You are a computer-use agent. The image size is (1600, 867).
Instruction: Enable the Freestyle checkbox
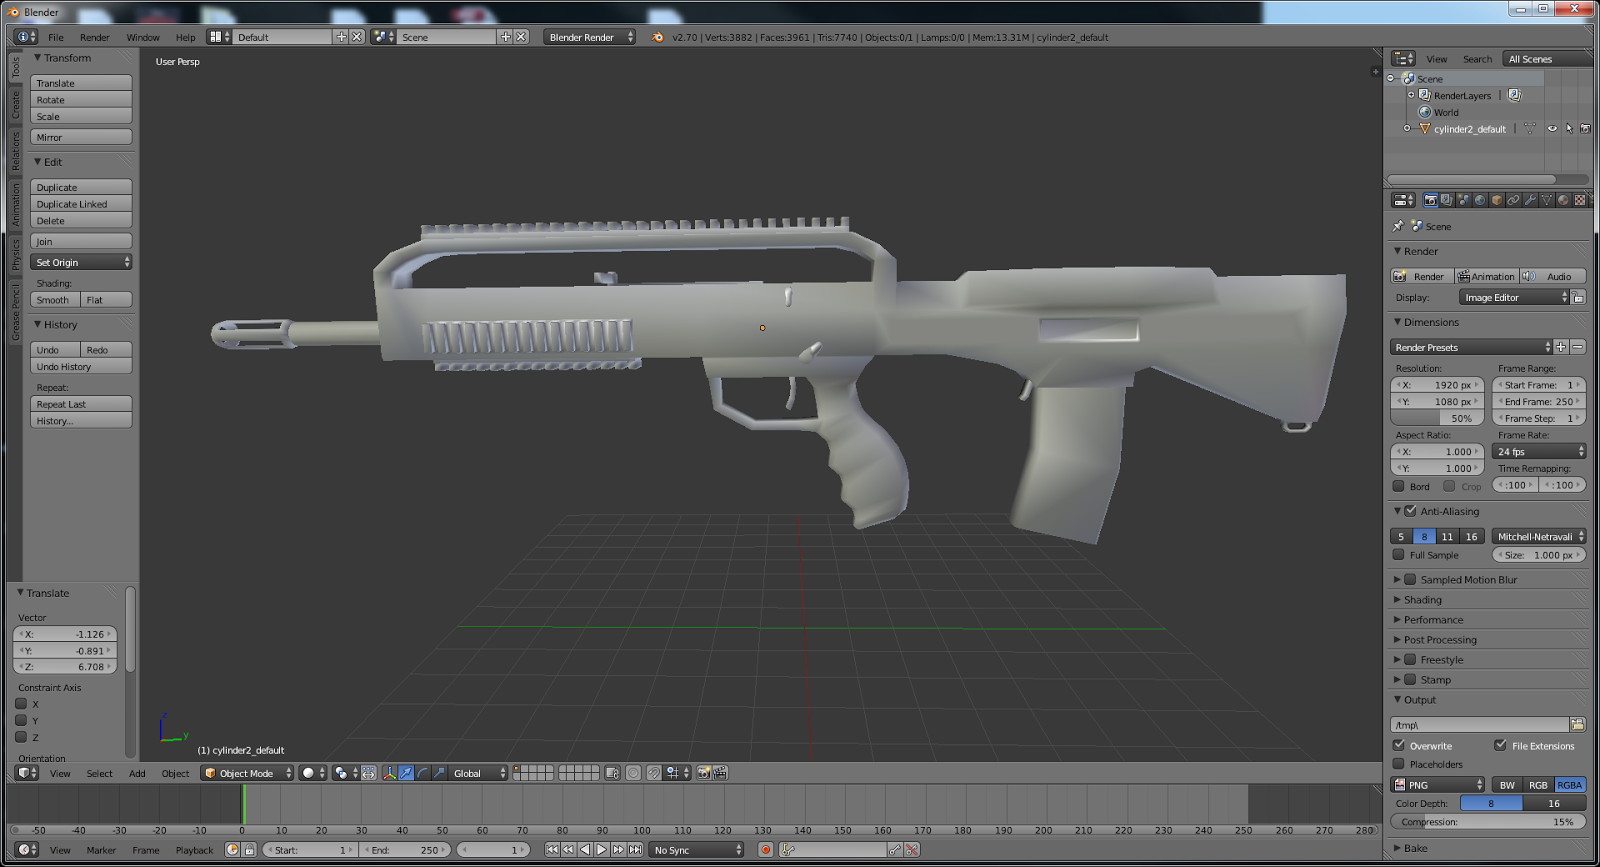click(x=1410, y=659)
